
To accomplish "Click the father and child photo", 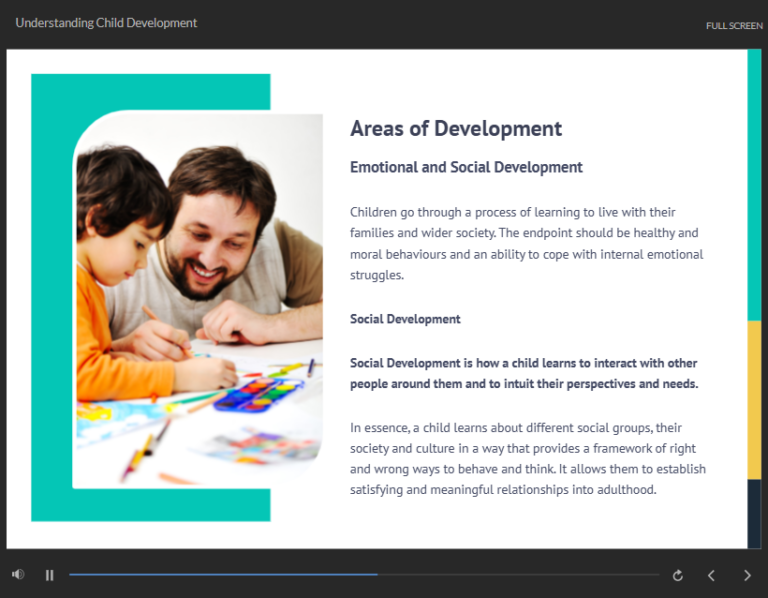I will [197, 299].
